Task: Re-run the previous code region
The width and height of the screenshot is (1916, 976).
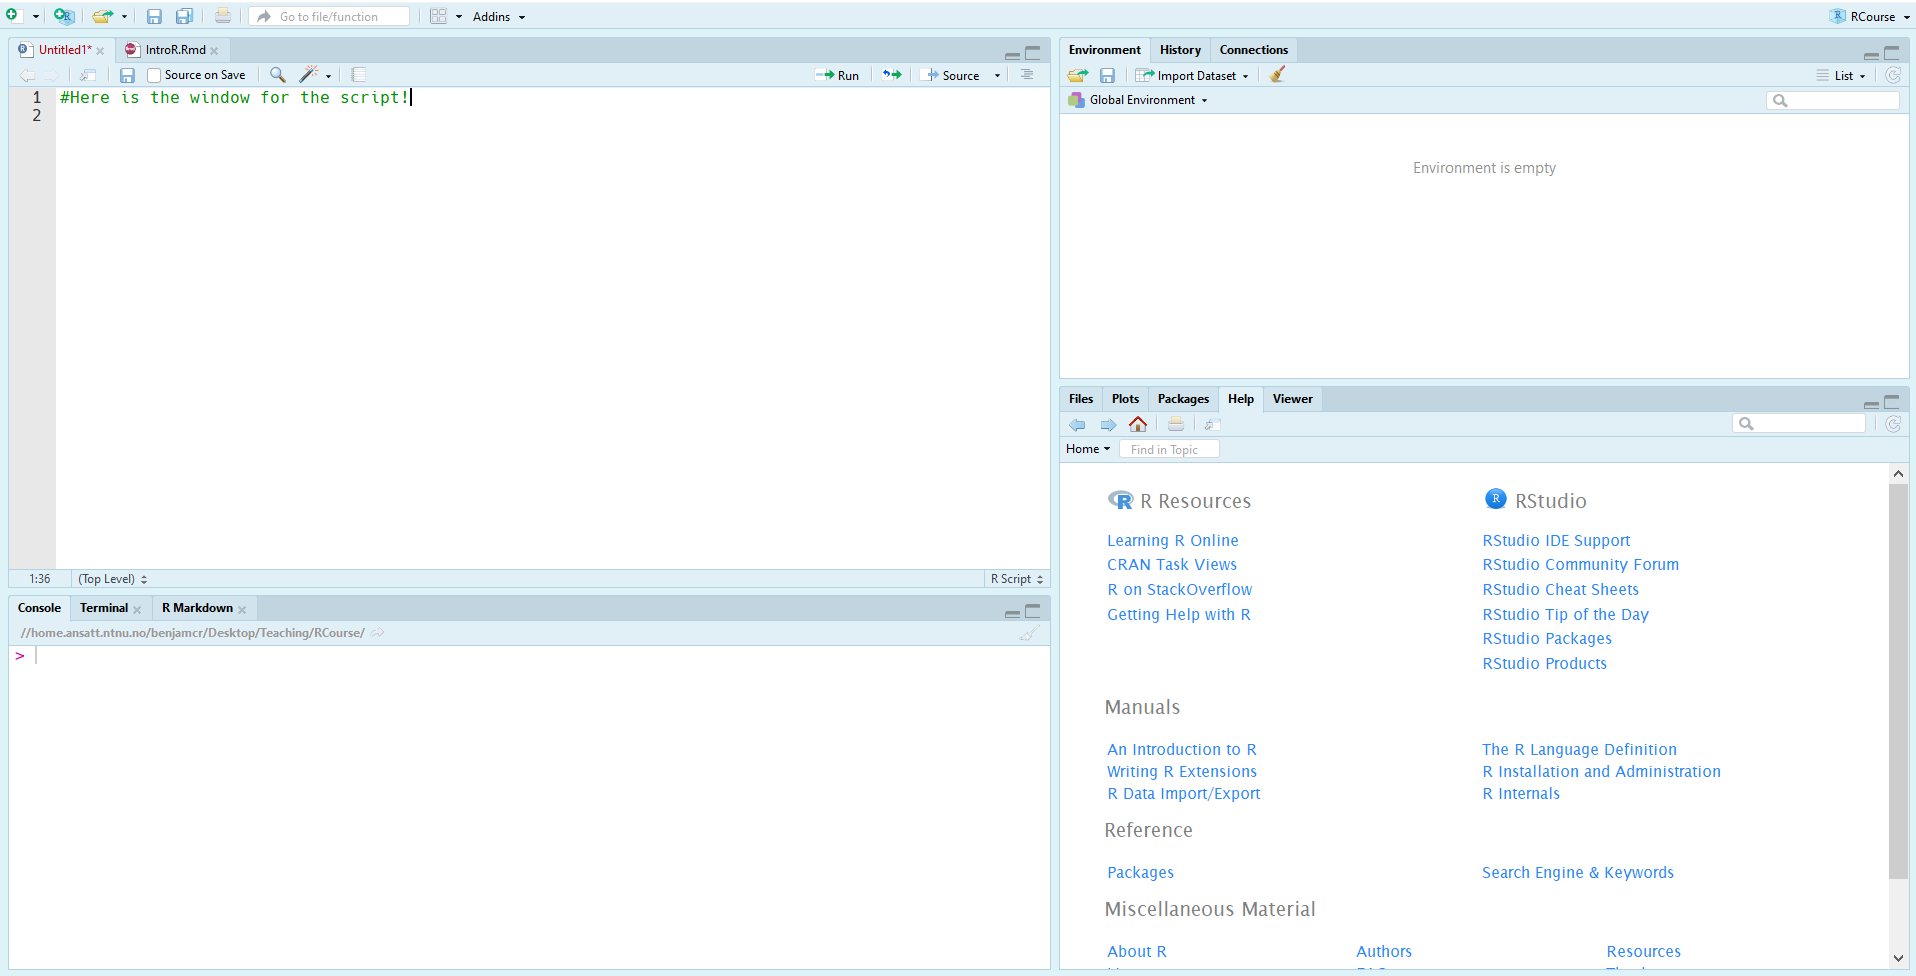Action: click(x=892, y=75)
